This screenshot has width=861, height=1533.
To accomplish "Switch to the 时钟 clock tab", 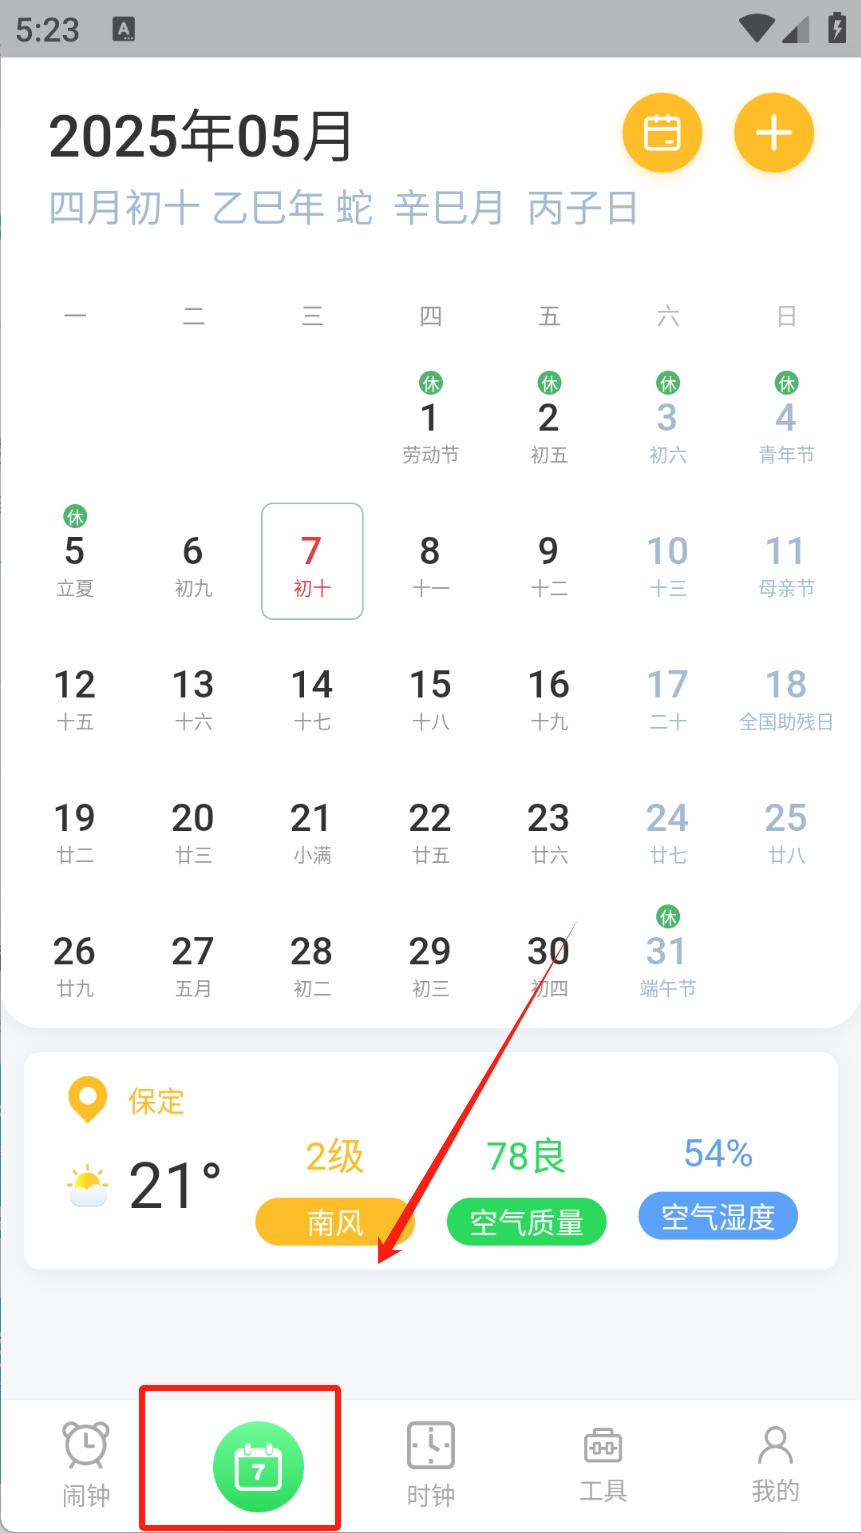I will tap(431, 1463).
